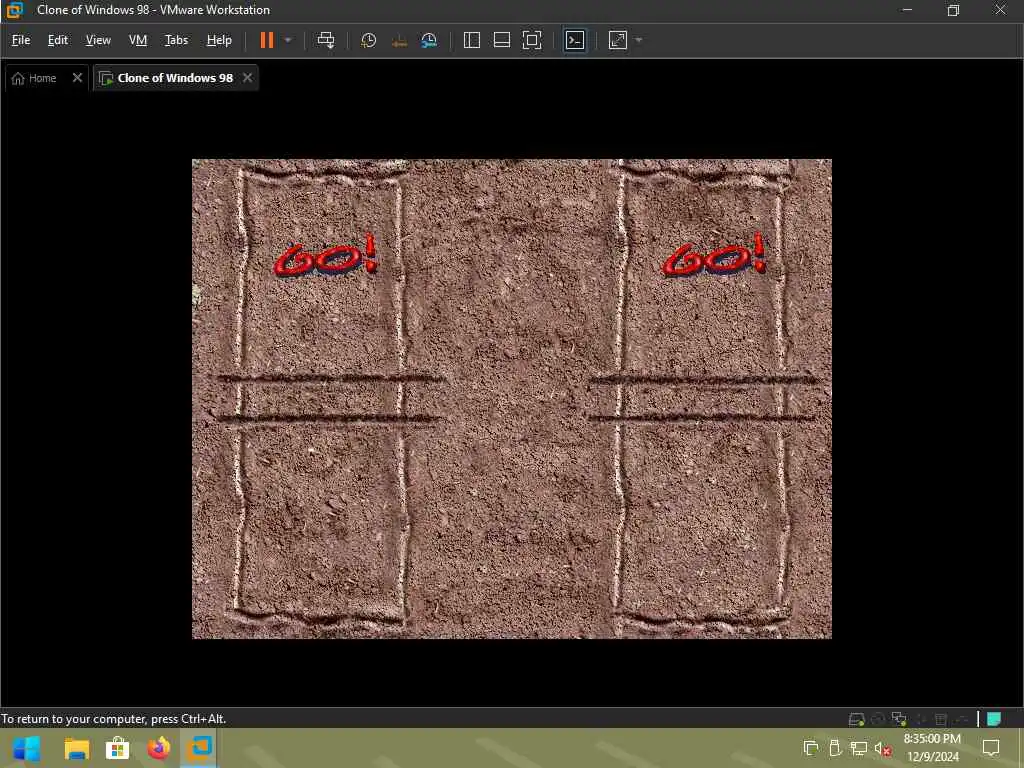
Task: Open File Explorer from the taskbar
Action: 76,748
